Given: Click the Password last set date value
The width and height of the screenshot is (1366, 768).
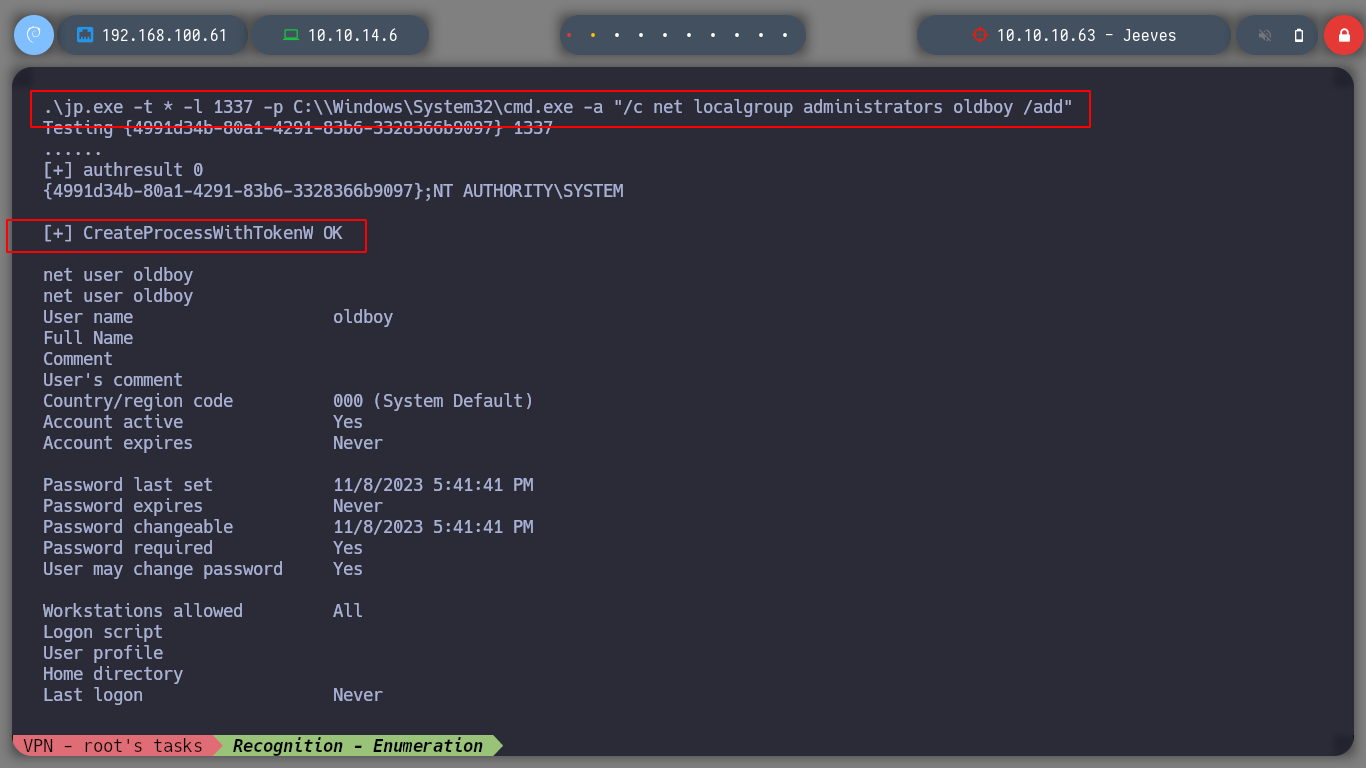Looking at the screenshot, I should 433,485.
